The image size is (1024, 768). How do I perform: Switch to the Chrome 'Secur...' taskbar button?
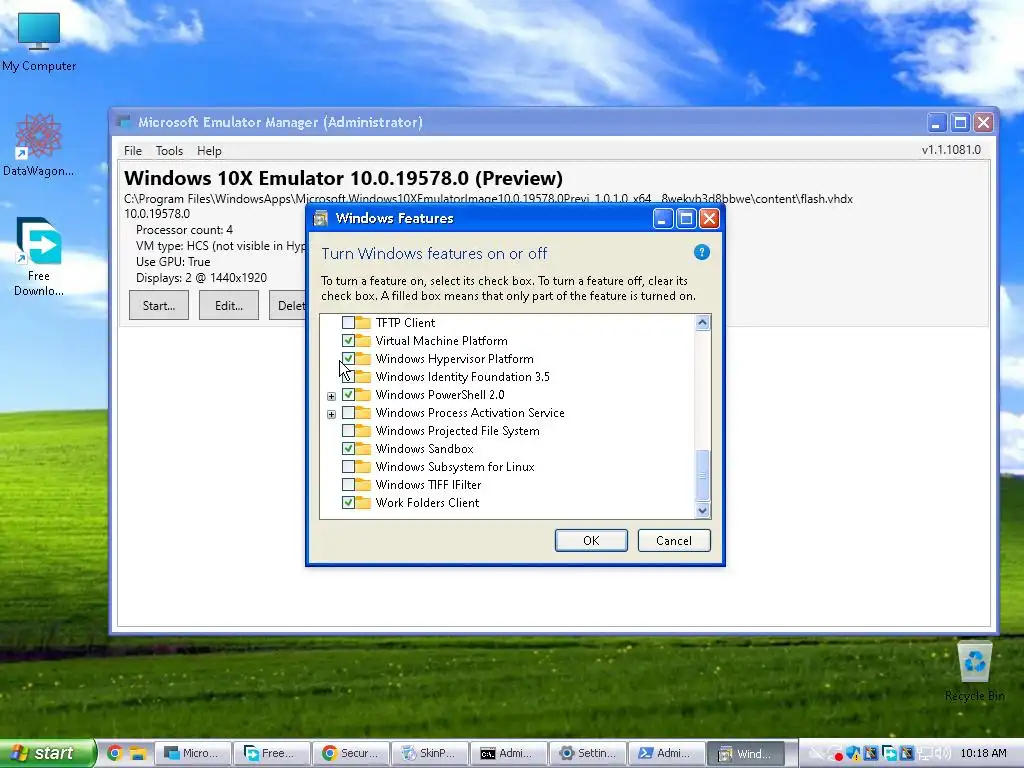(350, 753)
